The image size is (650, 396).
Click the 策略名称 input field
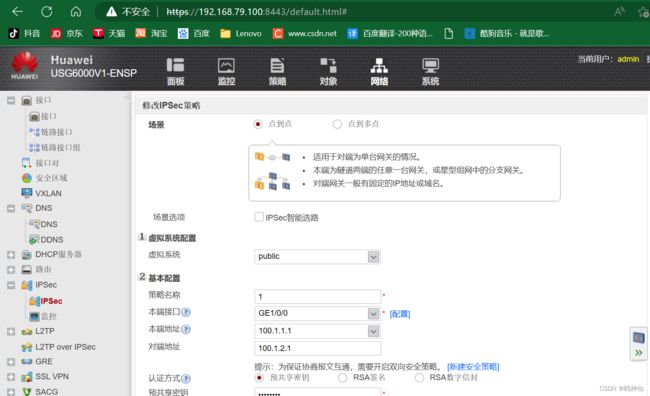(x=317, y=296)
